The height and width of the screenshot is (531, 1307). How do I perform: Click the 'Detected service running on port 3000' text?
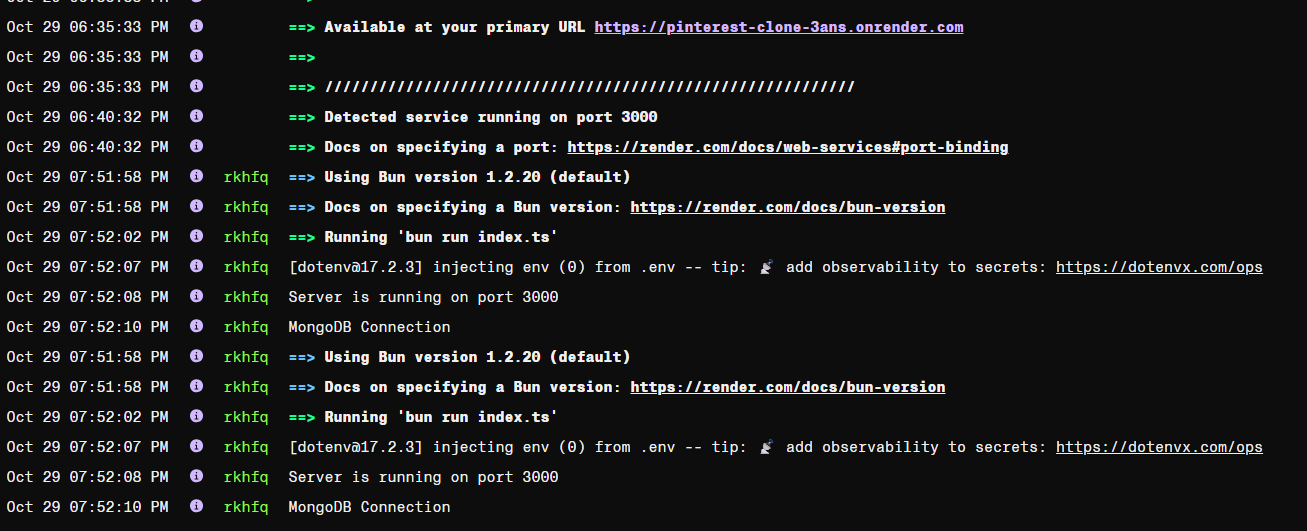coord(490,117)
